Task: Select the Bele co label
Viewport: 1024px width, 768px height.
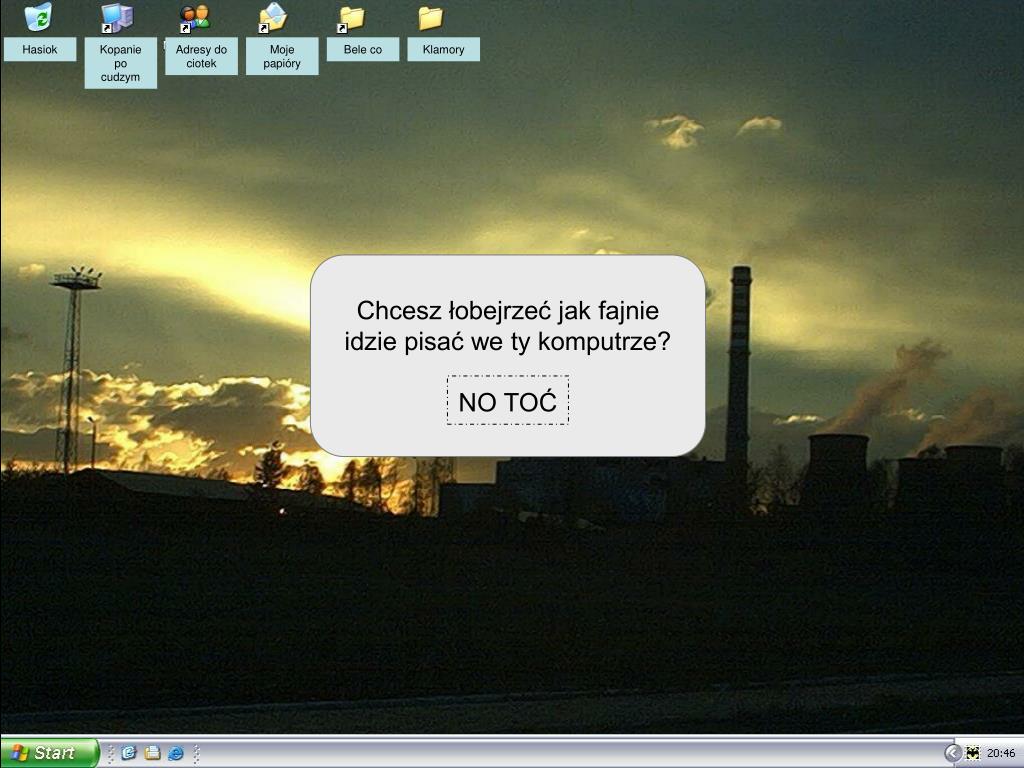Action: 363,50
